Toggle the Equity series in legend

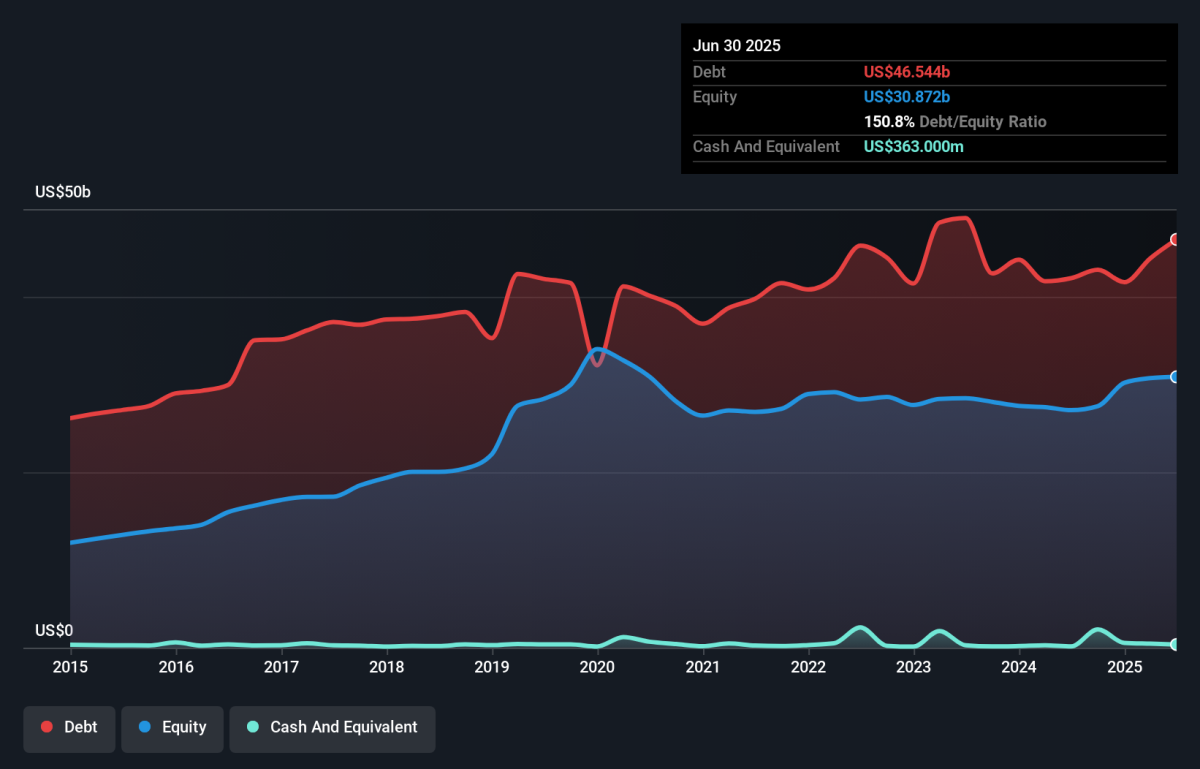pyautogui.click(x=171, y=727)
